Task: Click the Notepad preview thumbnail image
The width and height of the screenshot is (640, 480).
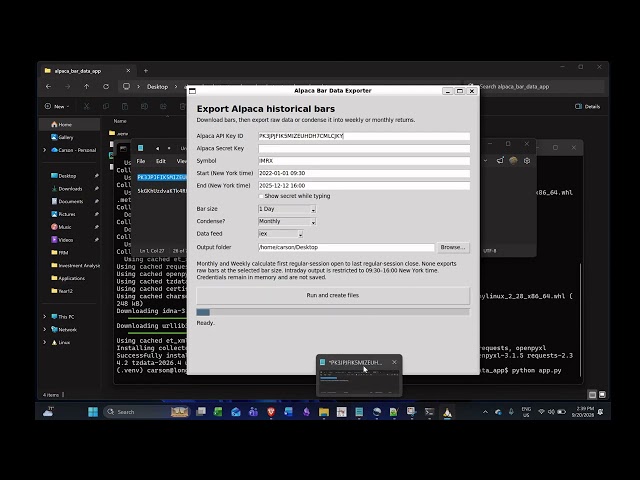Action: (x=359, y=382)
